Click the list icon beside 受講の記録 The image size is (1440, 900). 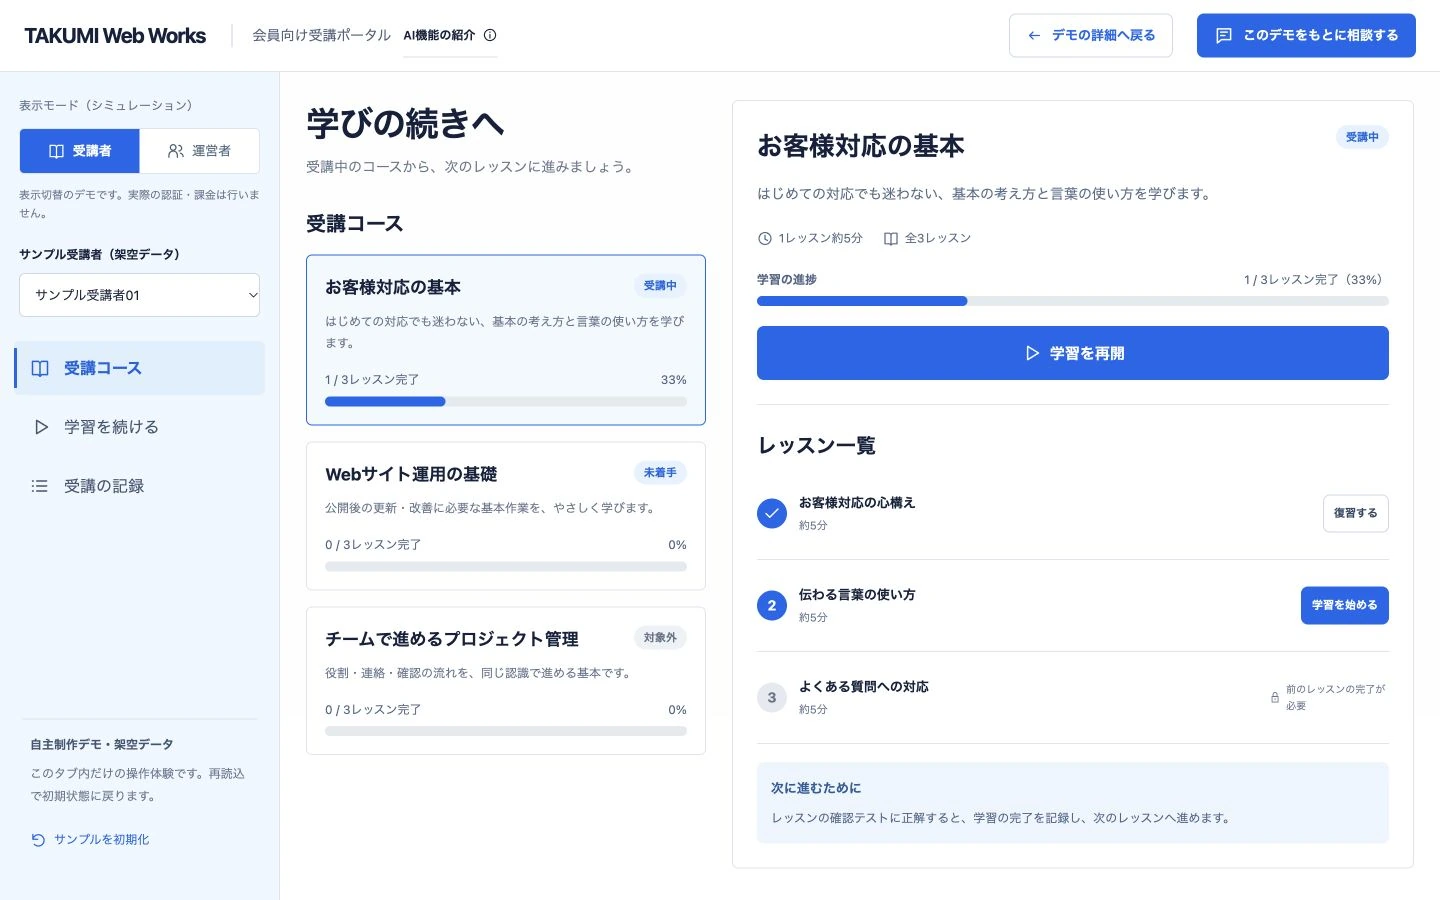pyautogui.click(x=40, y=486)
